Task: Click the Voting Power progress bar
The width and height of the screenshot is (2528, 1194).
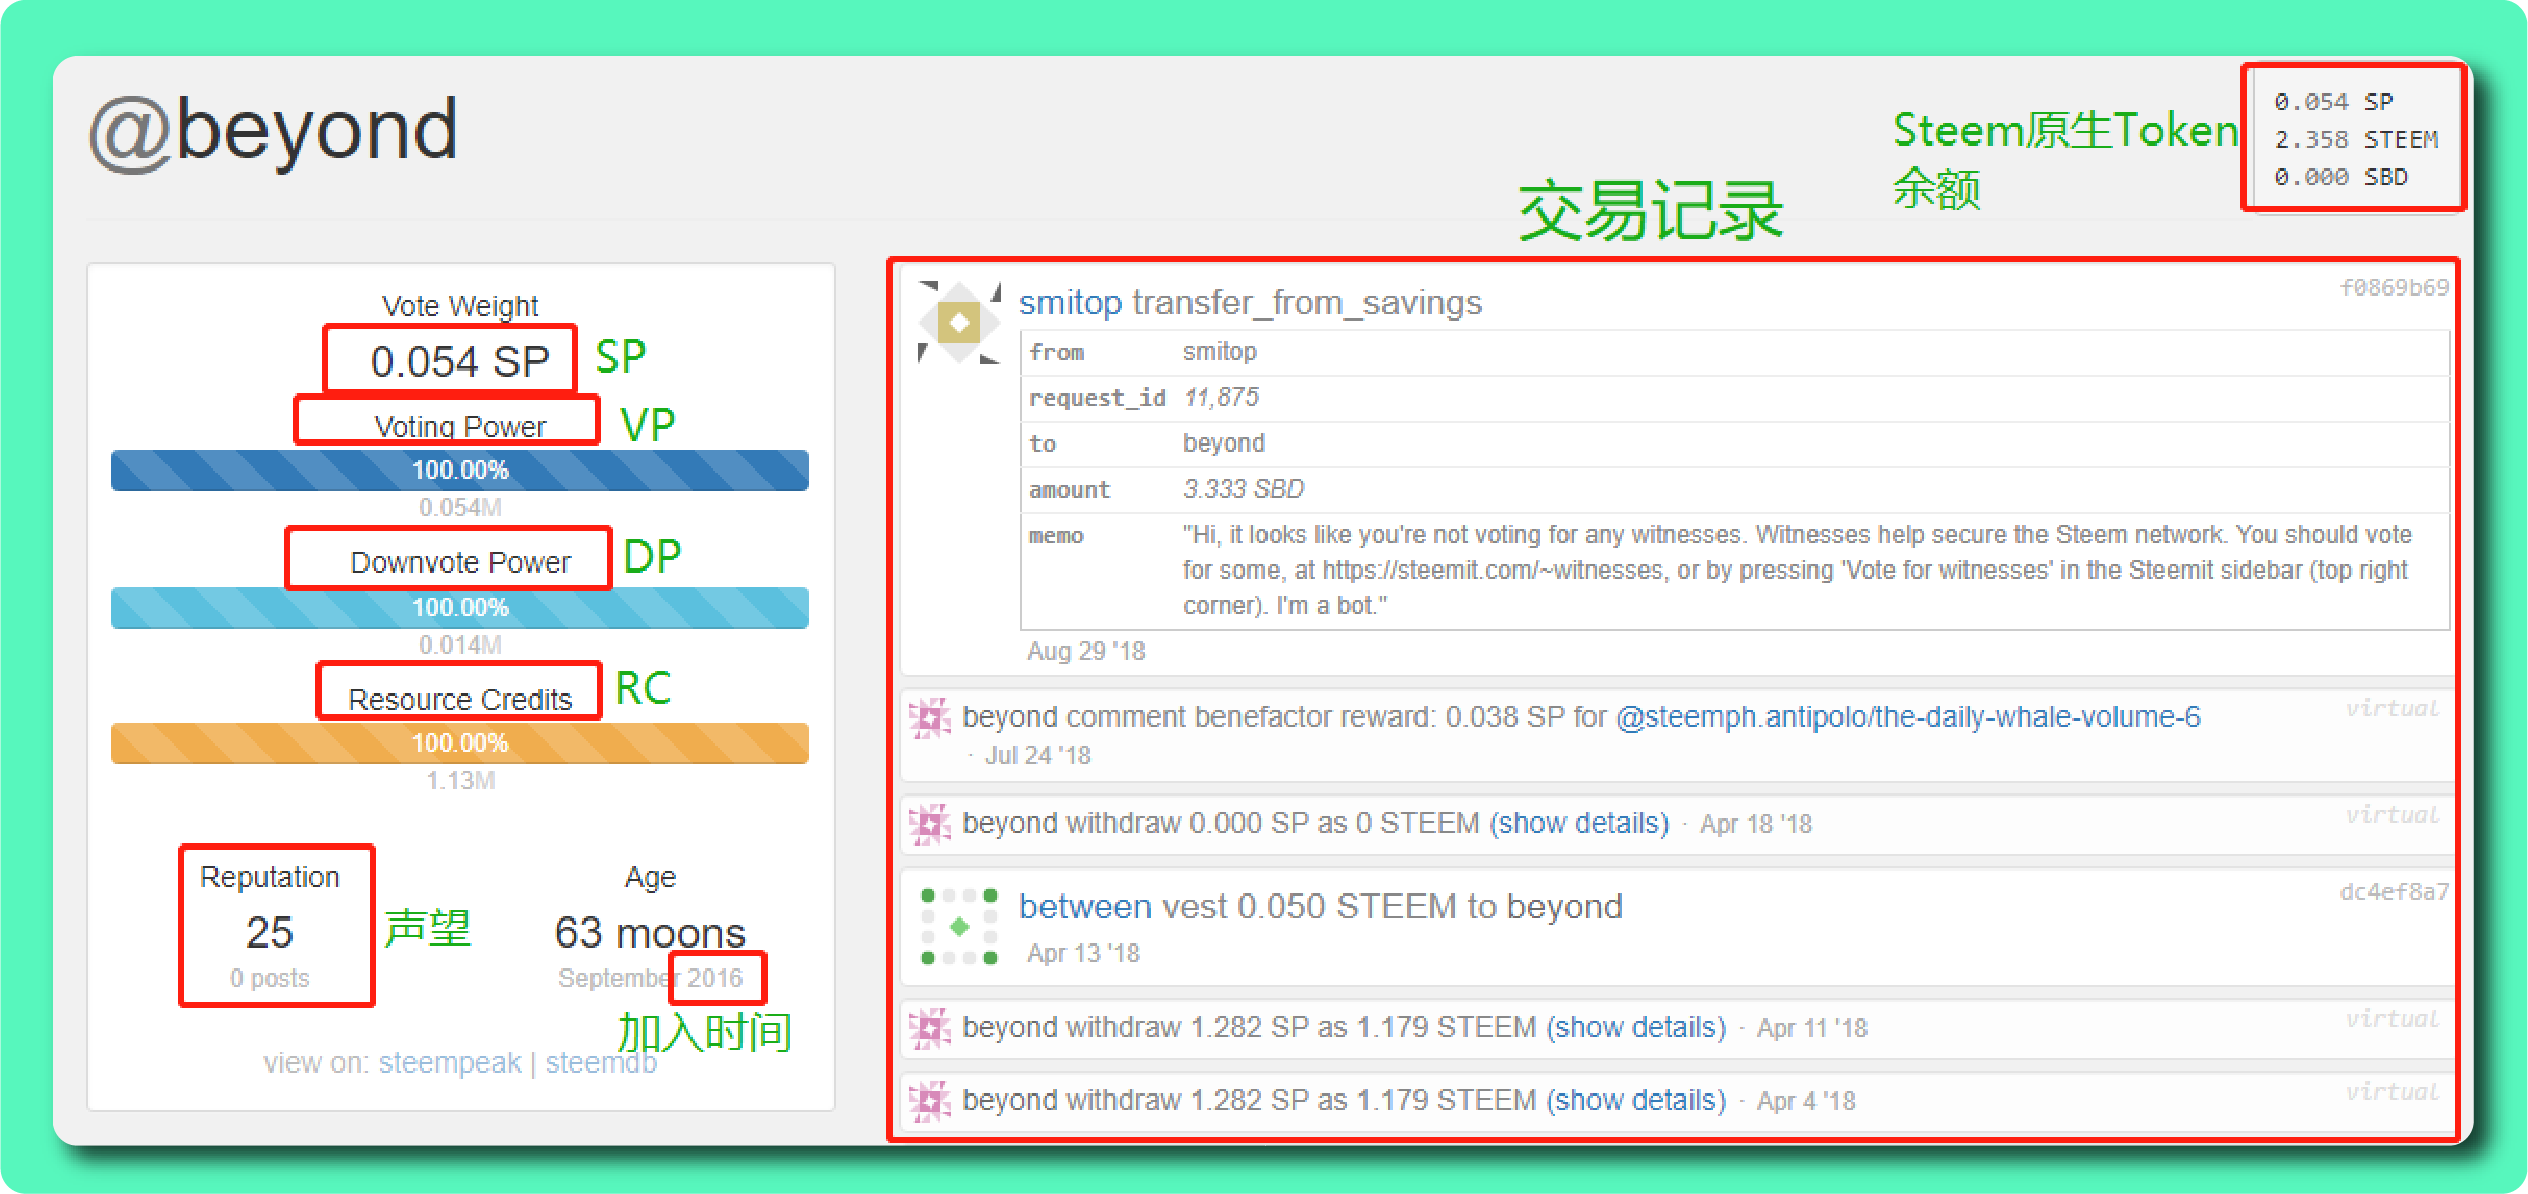Action: 460,470
